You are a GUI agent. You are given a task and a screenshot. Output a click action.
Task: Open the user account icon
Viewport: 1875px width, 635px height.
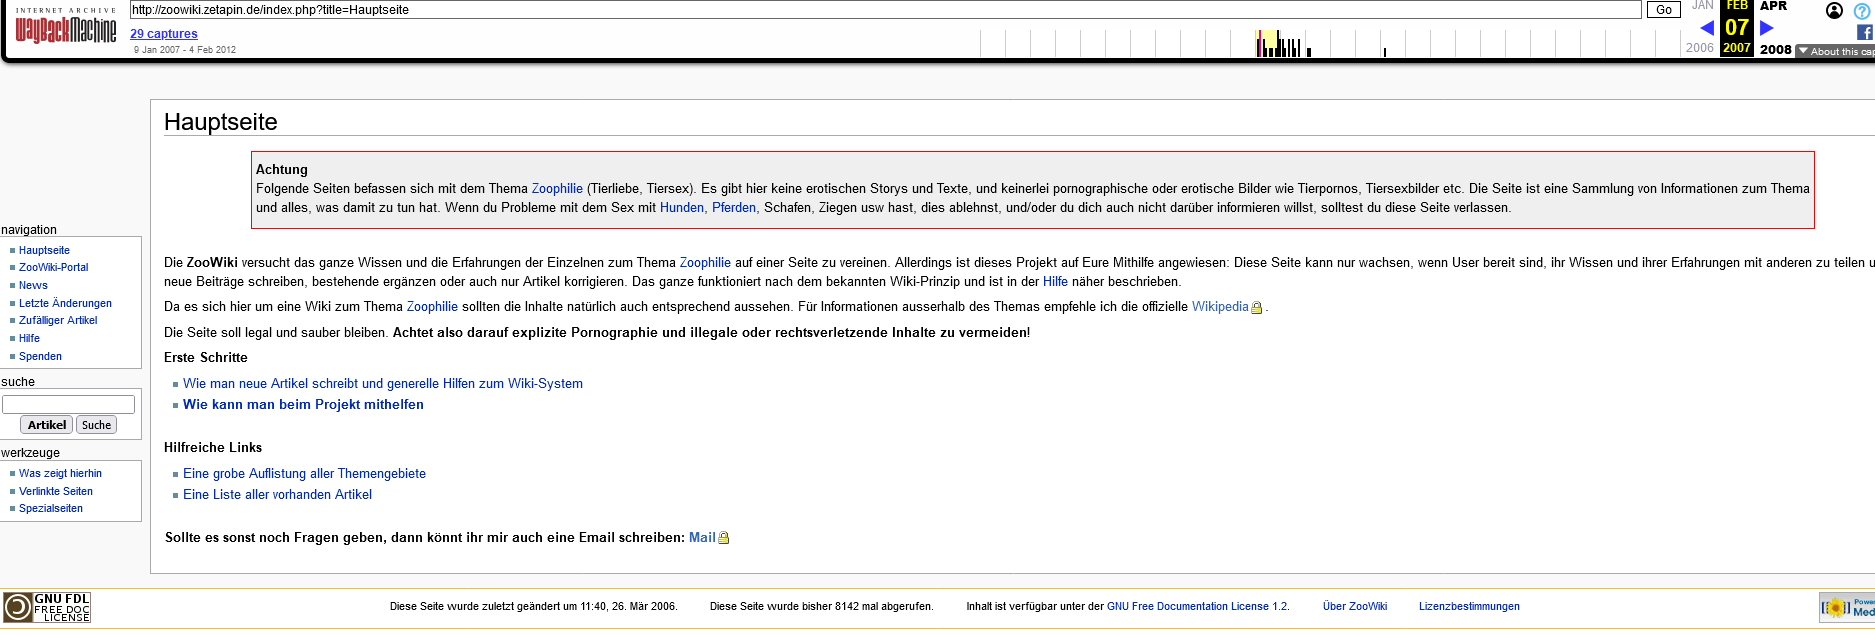(x=1834, y=11)
